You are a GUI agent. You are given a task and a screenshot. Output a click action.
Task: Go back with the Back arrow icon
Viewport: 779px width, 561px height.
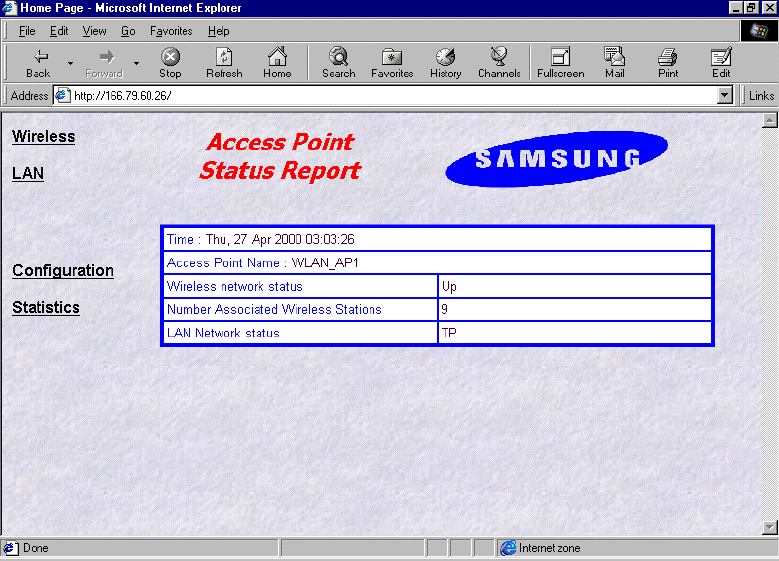point(40,57)
